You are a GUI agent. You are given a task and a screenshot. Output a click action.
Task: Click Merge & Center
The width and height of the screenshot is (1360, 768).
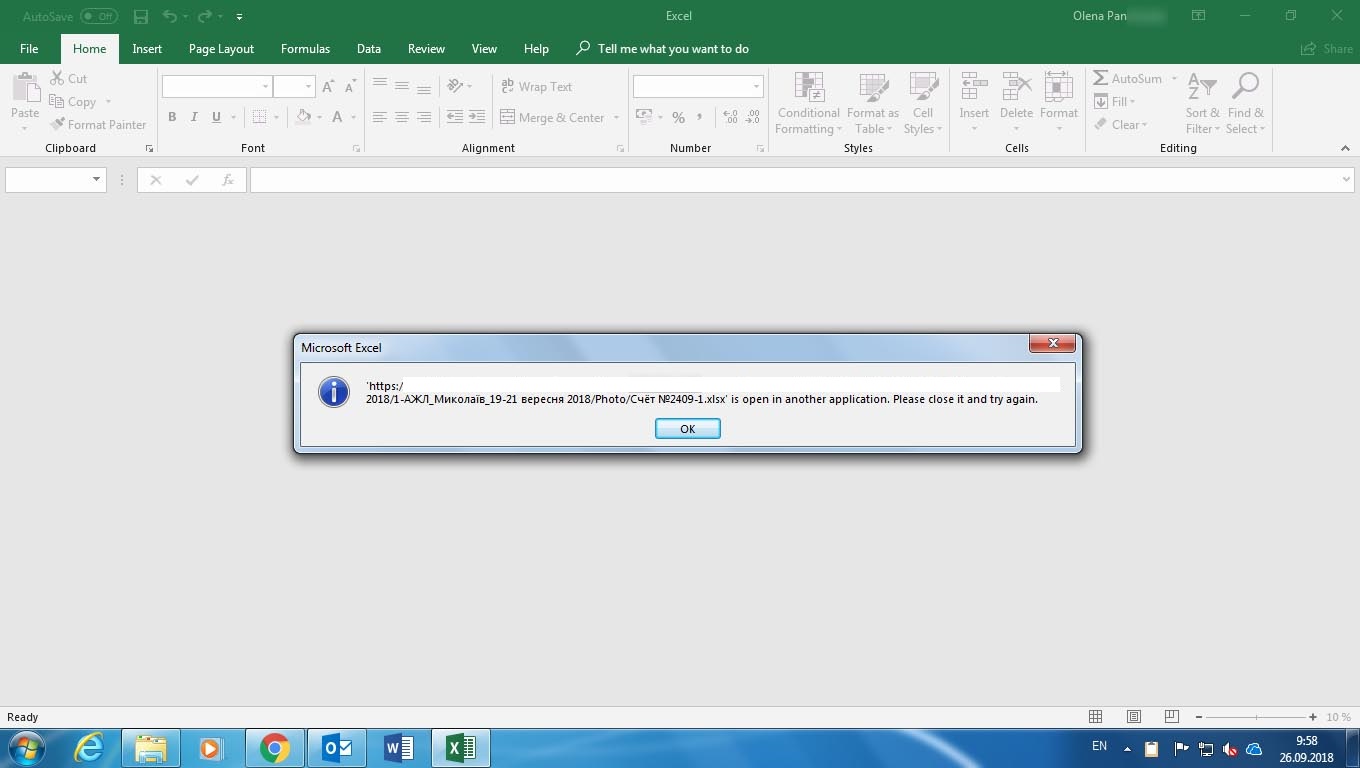coord(552,117)
